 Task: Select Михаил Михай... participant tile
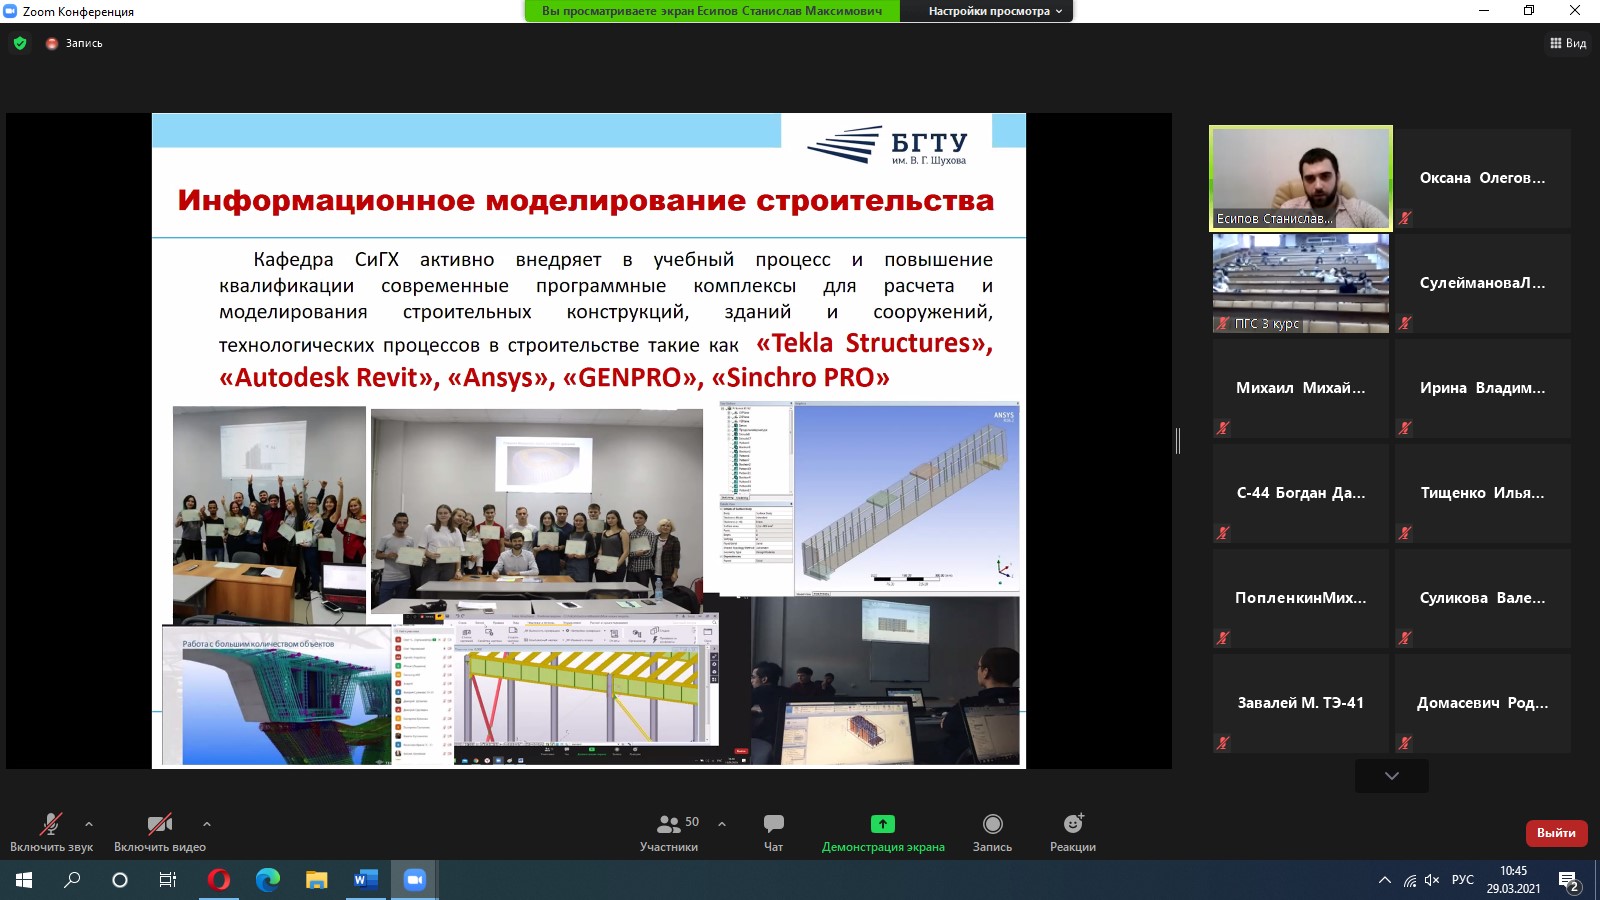tap(1301, 388)
